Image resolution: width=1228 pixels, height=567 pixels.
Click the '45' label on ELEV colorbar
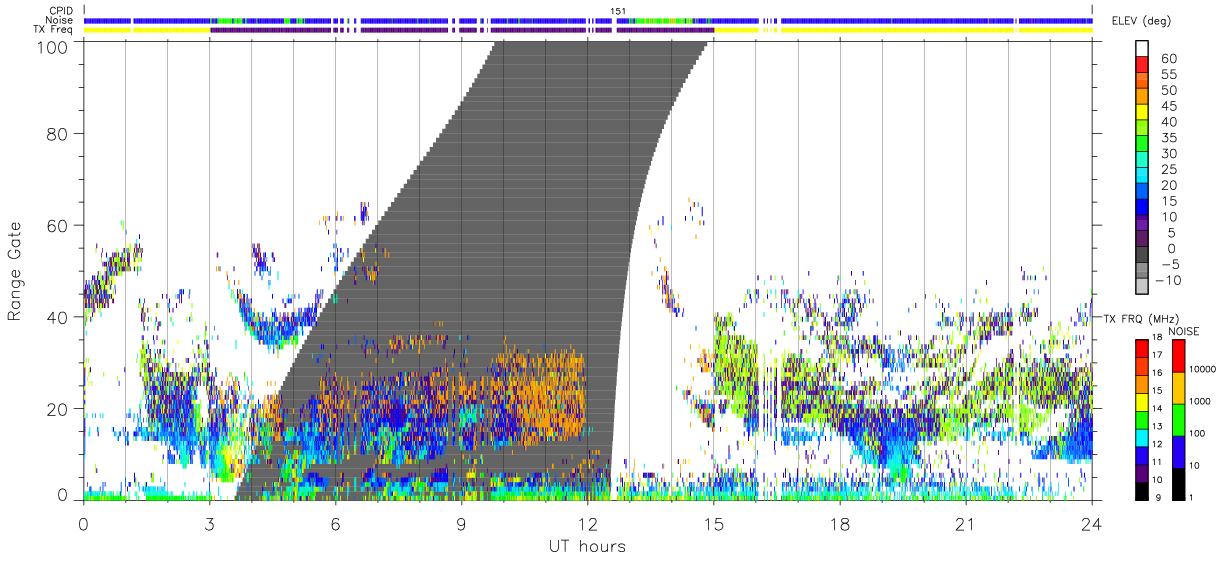(x=1168, y=106)
